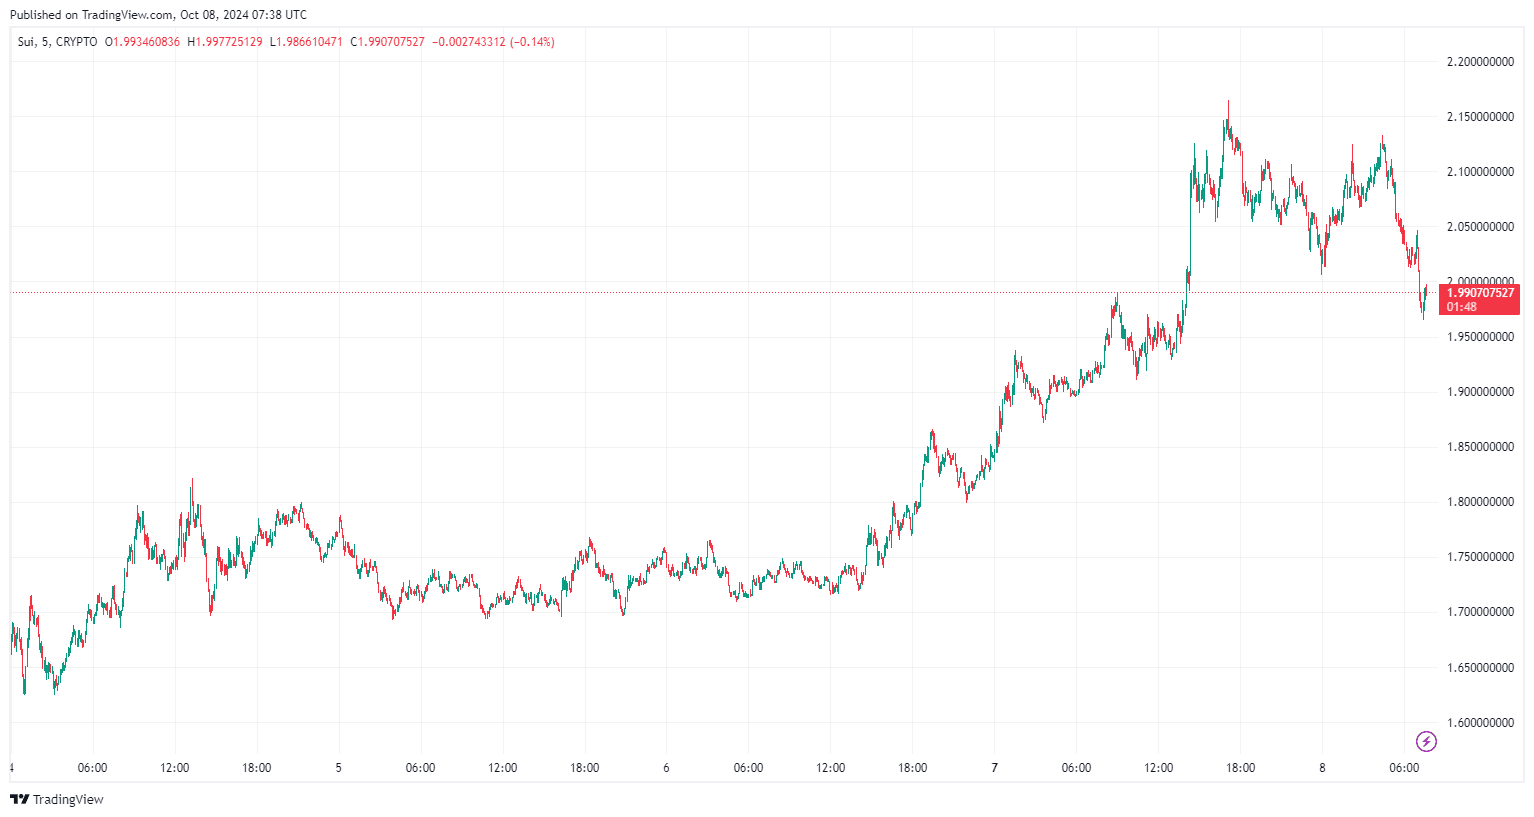Click the TradingView logo at bottom left

[57, 799]
